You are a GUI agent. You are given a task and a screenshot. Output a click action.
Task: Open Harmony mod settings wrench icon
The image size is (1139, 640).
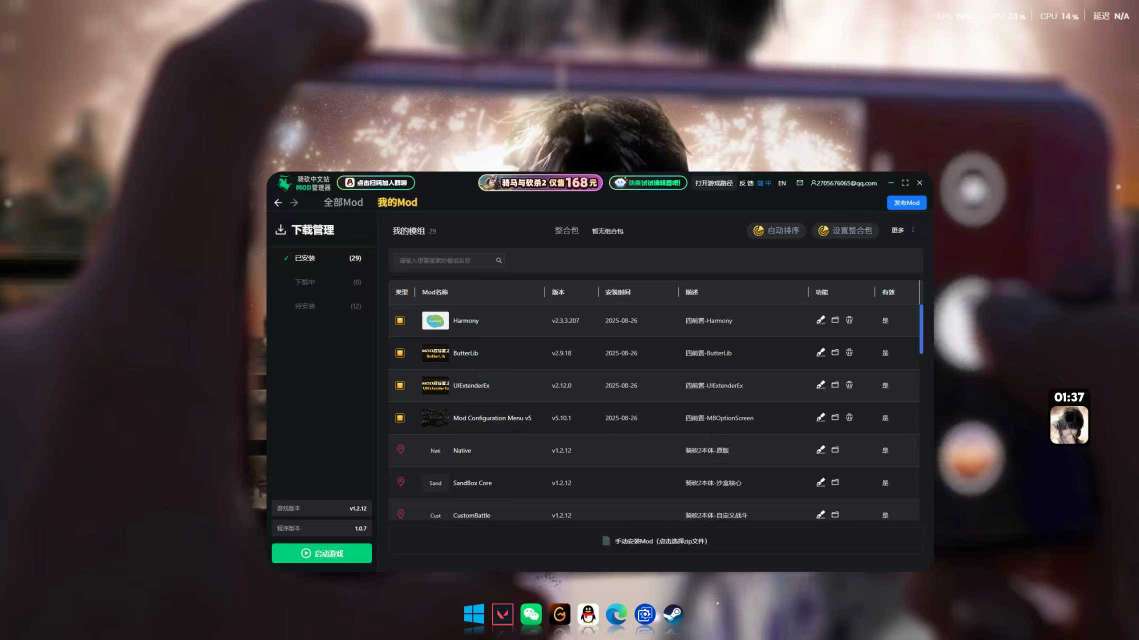[x=820, y=320]
